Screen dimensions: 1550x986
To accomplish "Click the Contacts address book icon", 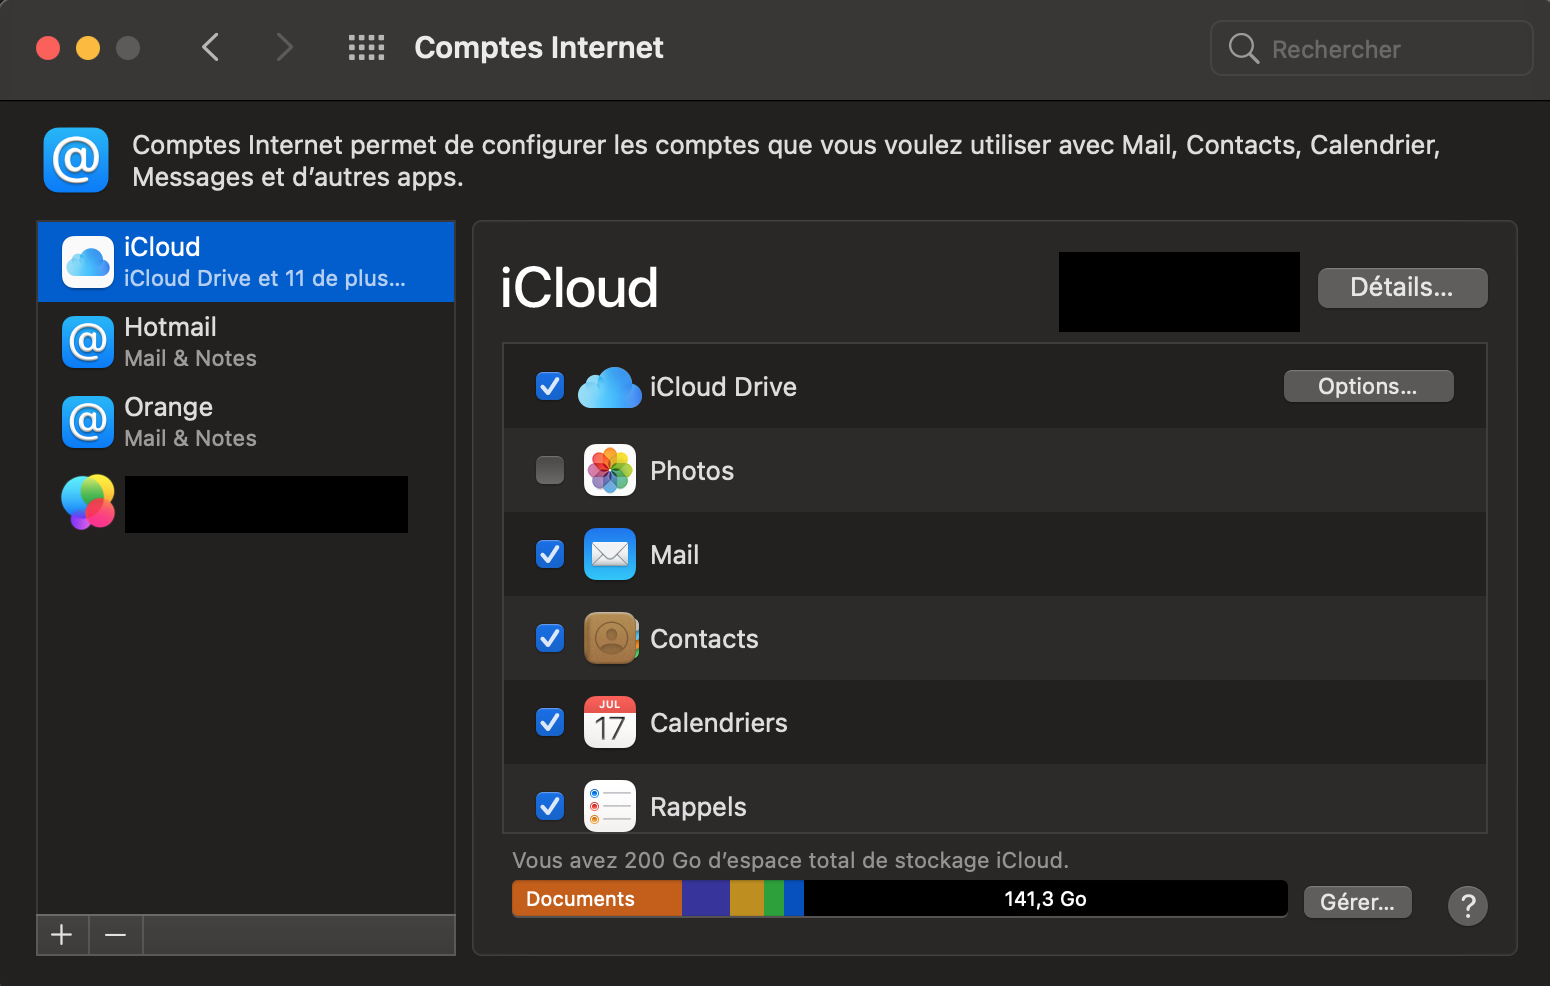I will (x=609, y=638).
